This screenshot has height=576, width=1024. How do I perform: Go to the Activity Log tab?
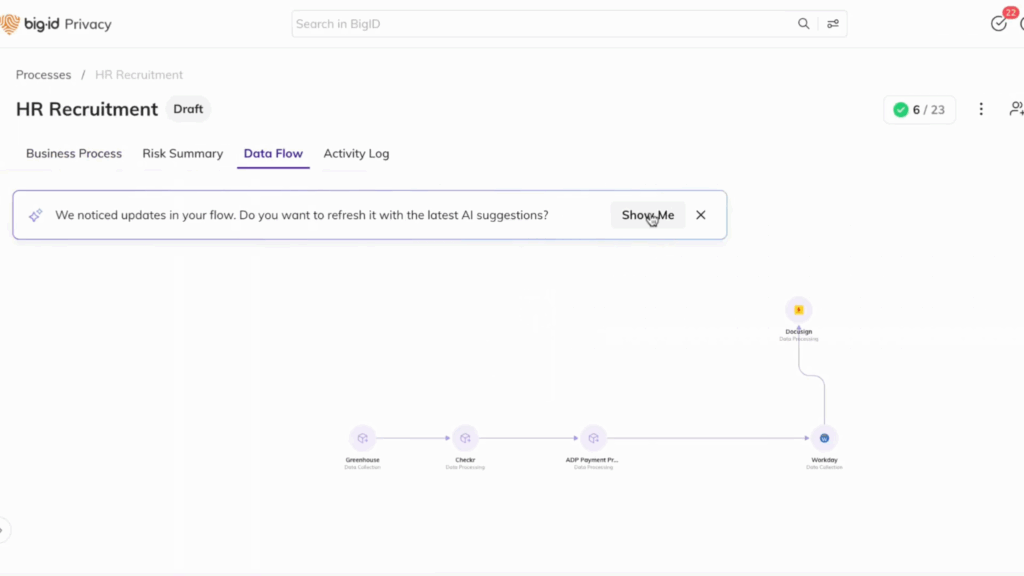pyautogui.click(x=356, y=154)
